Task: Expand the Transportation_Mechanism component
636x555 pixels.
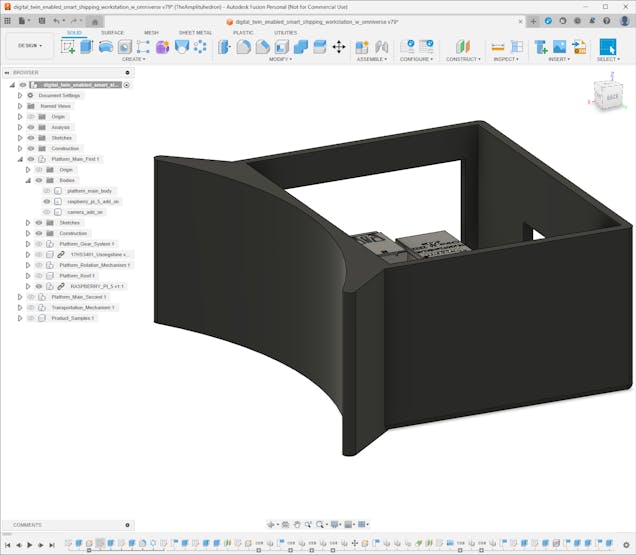Action: coord(19,308)
